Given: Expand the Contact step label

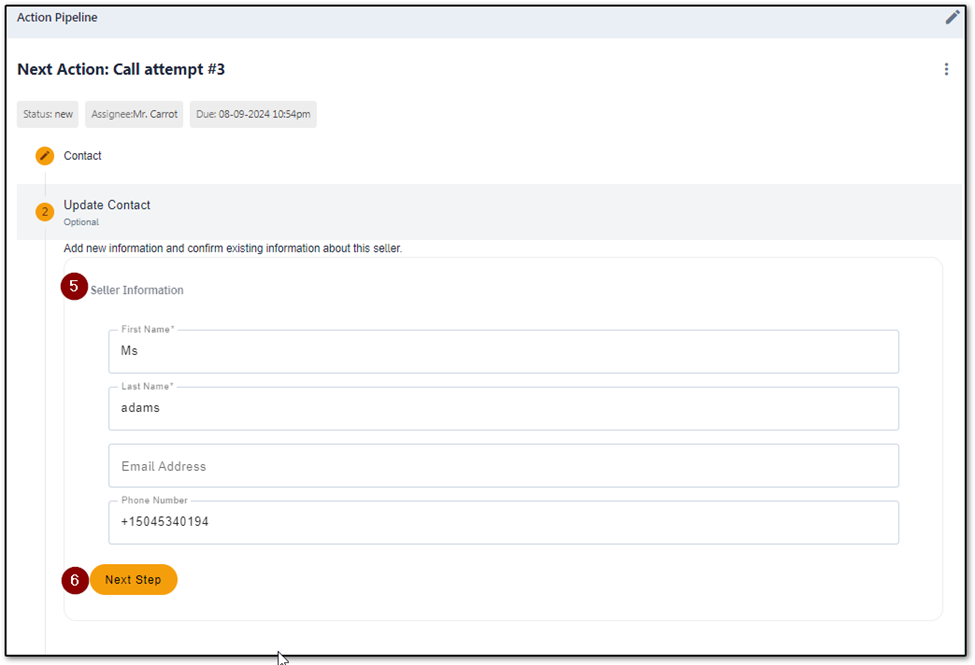Looking at the screenshot, I should pos(83,156).
